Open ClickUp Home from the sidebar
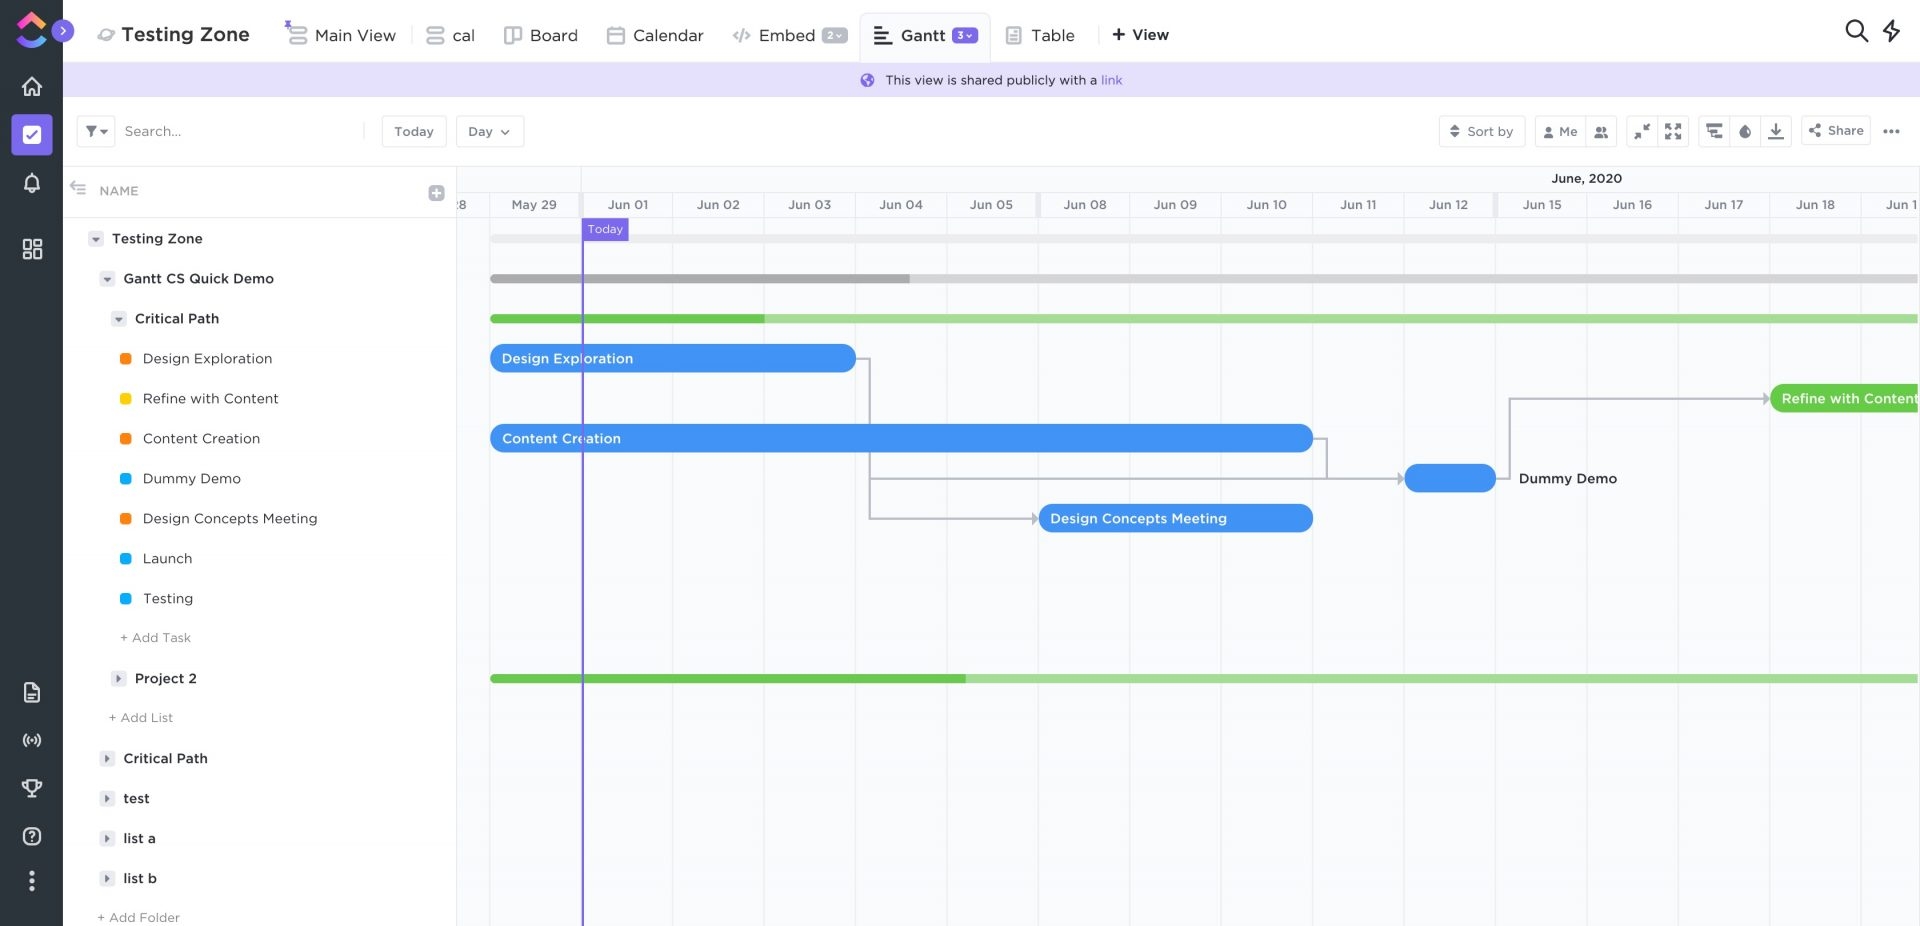 [x=32, y=86]
